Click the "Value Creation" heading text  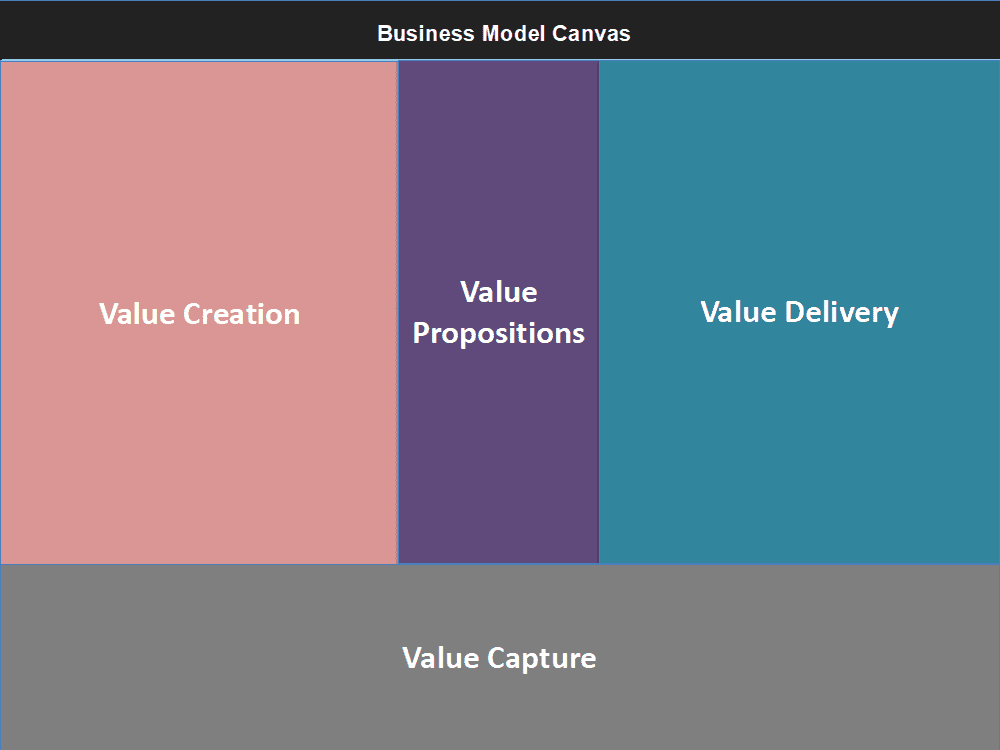tap(199, 314)
